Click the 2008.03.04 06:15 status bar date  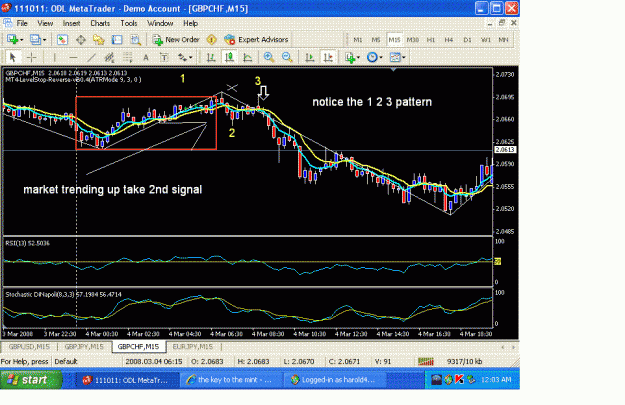[154, 362]
